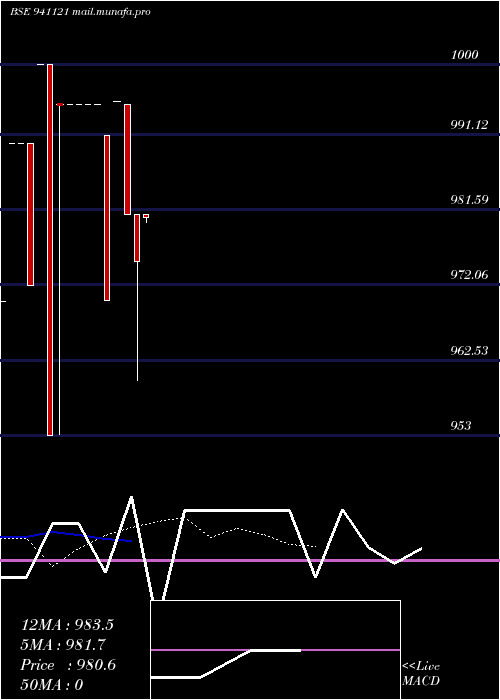Click the '12MA : 983.5' reading
500x700 pixels.
tap(67, 625)
